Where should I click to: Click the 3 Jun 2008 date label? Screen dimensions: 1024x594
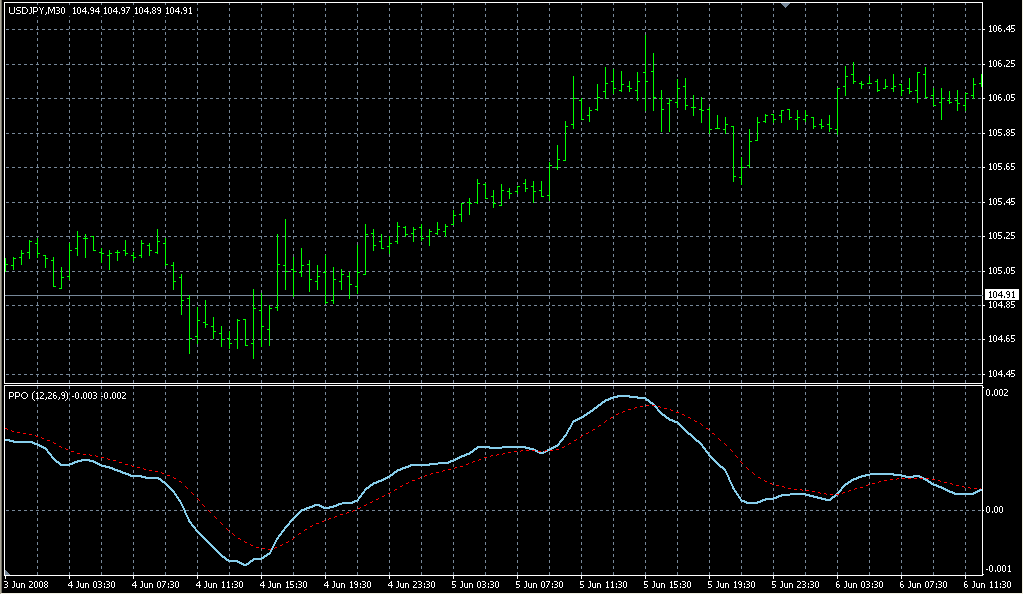pos(26,585)
